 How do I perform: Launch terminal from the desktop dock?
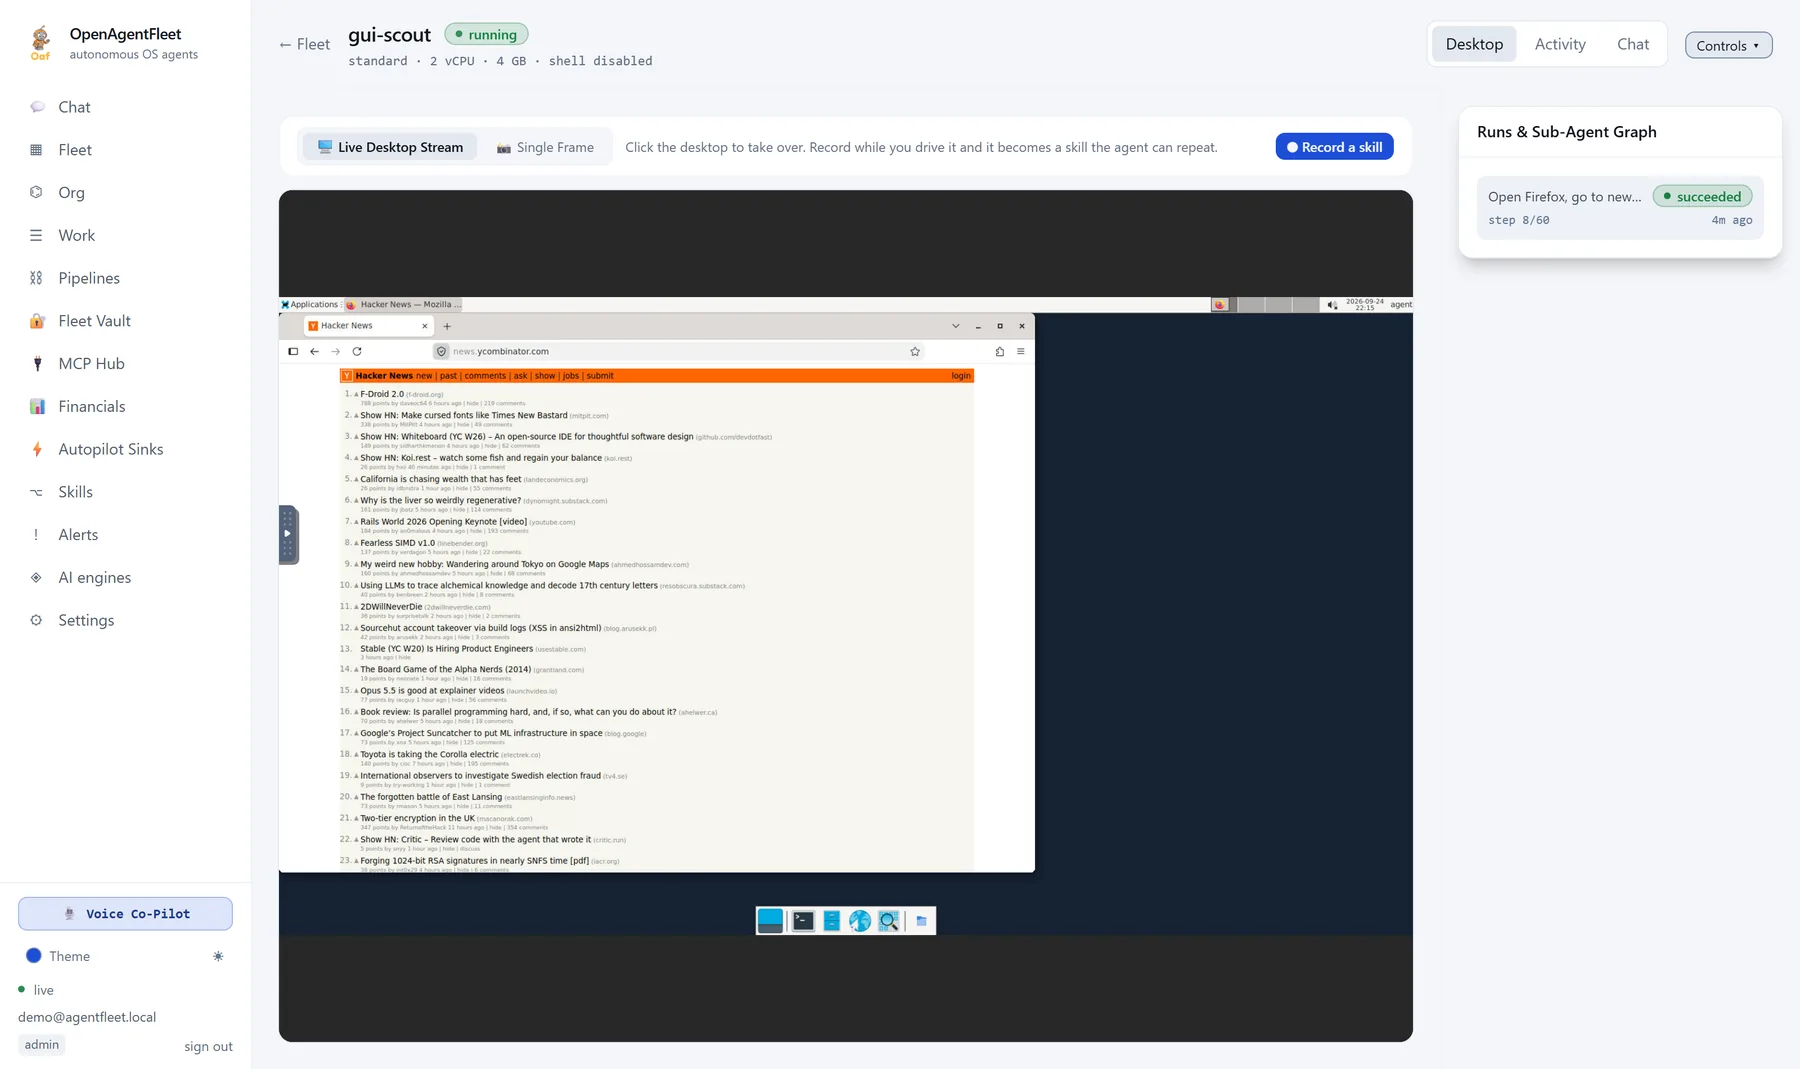803,921
